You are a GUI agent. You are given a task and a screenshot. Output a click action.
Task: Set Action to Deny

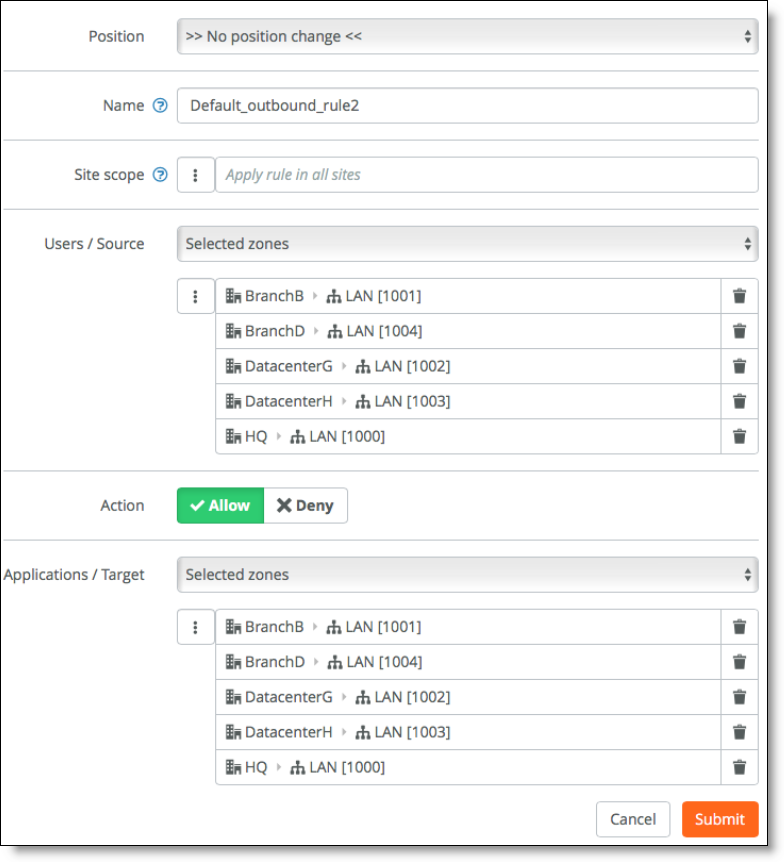click(305, 506)
